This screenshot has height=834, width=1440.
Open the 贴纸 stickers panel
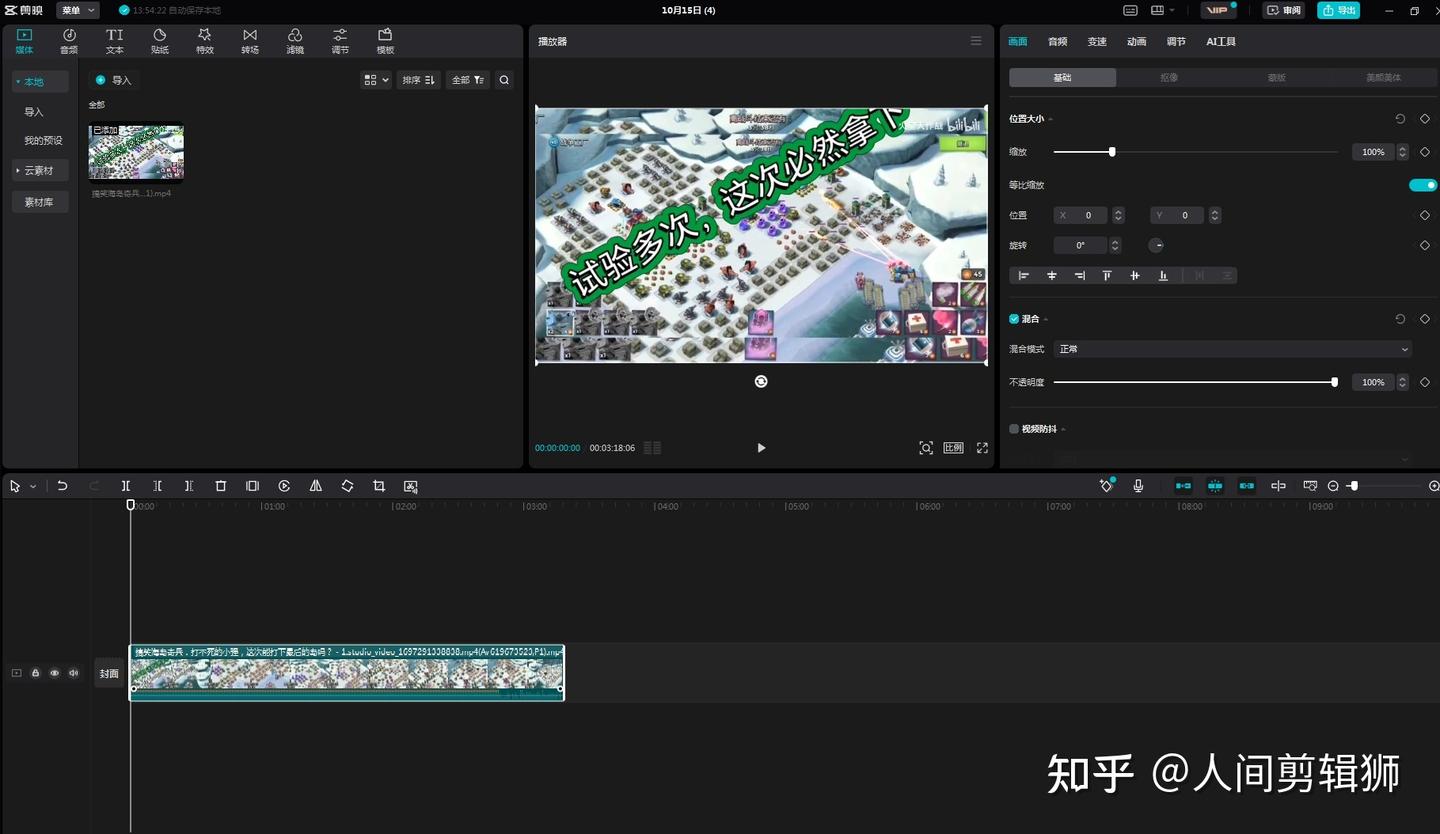tap(160, 41)
